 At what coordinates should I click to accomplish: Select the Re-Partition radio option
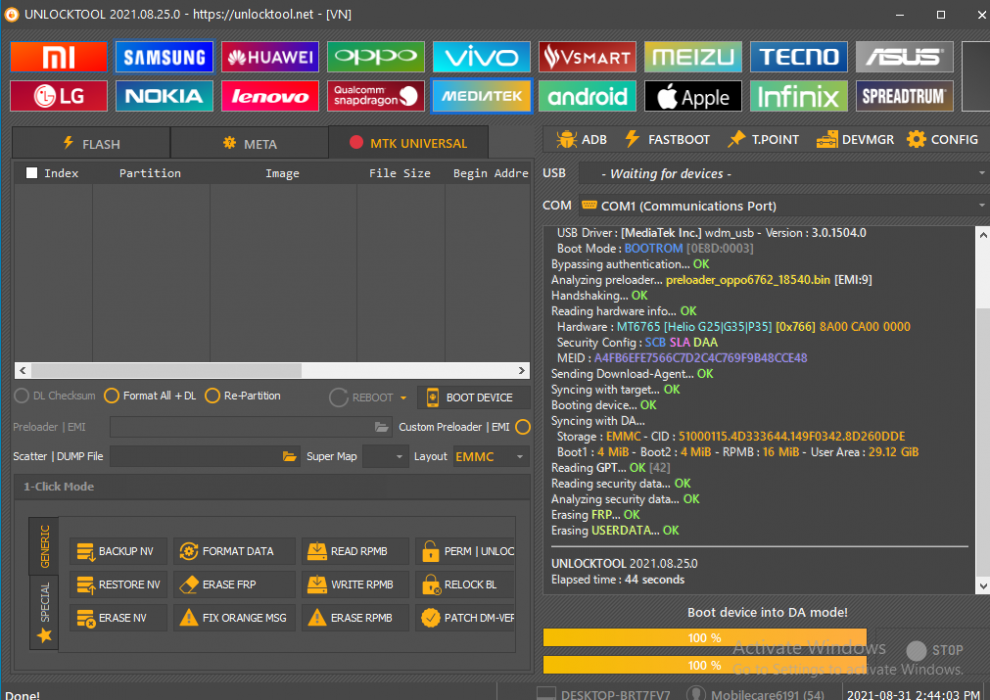point(213,396)
